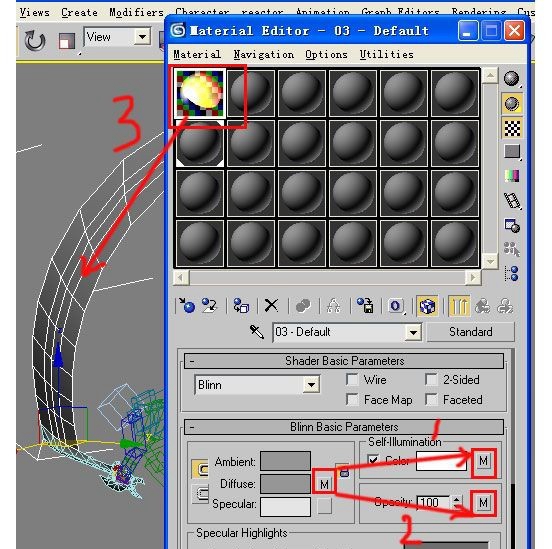Click the Diffuse map M button
Screen dimensions: 552x549
click(x=324, y=484)
